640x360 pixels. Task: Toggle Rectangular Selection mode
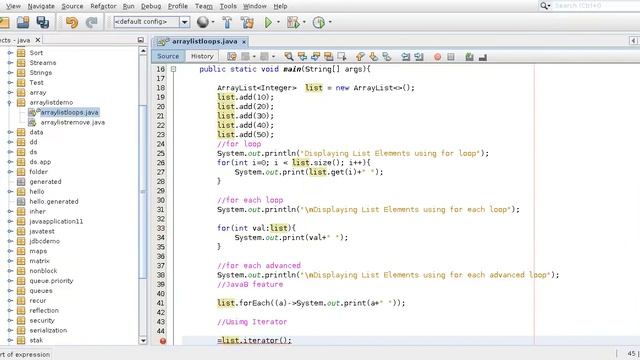click(x=342, y=57)
